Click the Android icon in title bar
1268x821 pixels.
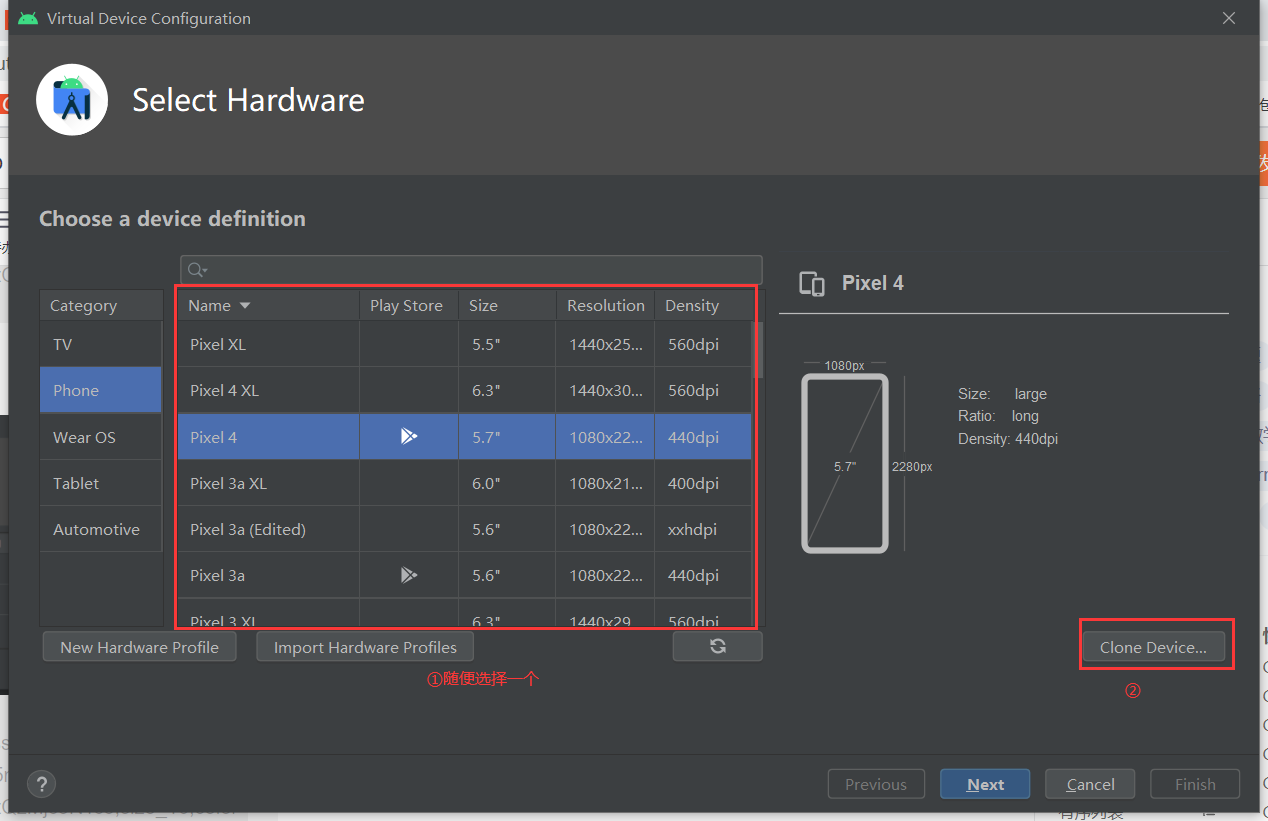pos(28,18)
